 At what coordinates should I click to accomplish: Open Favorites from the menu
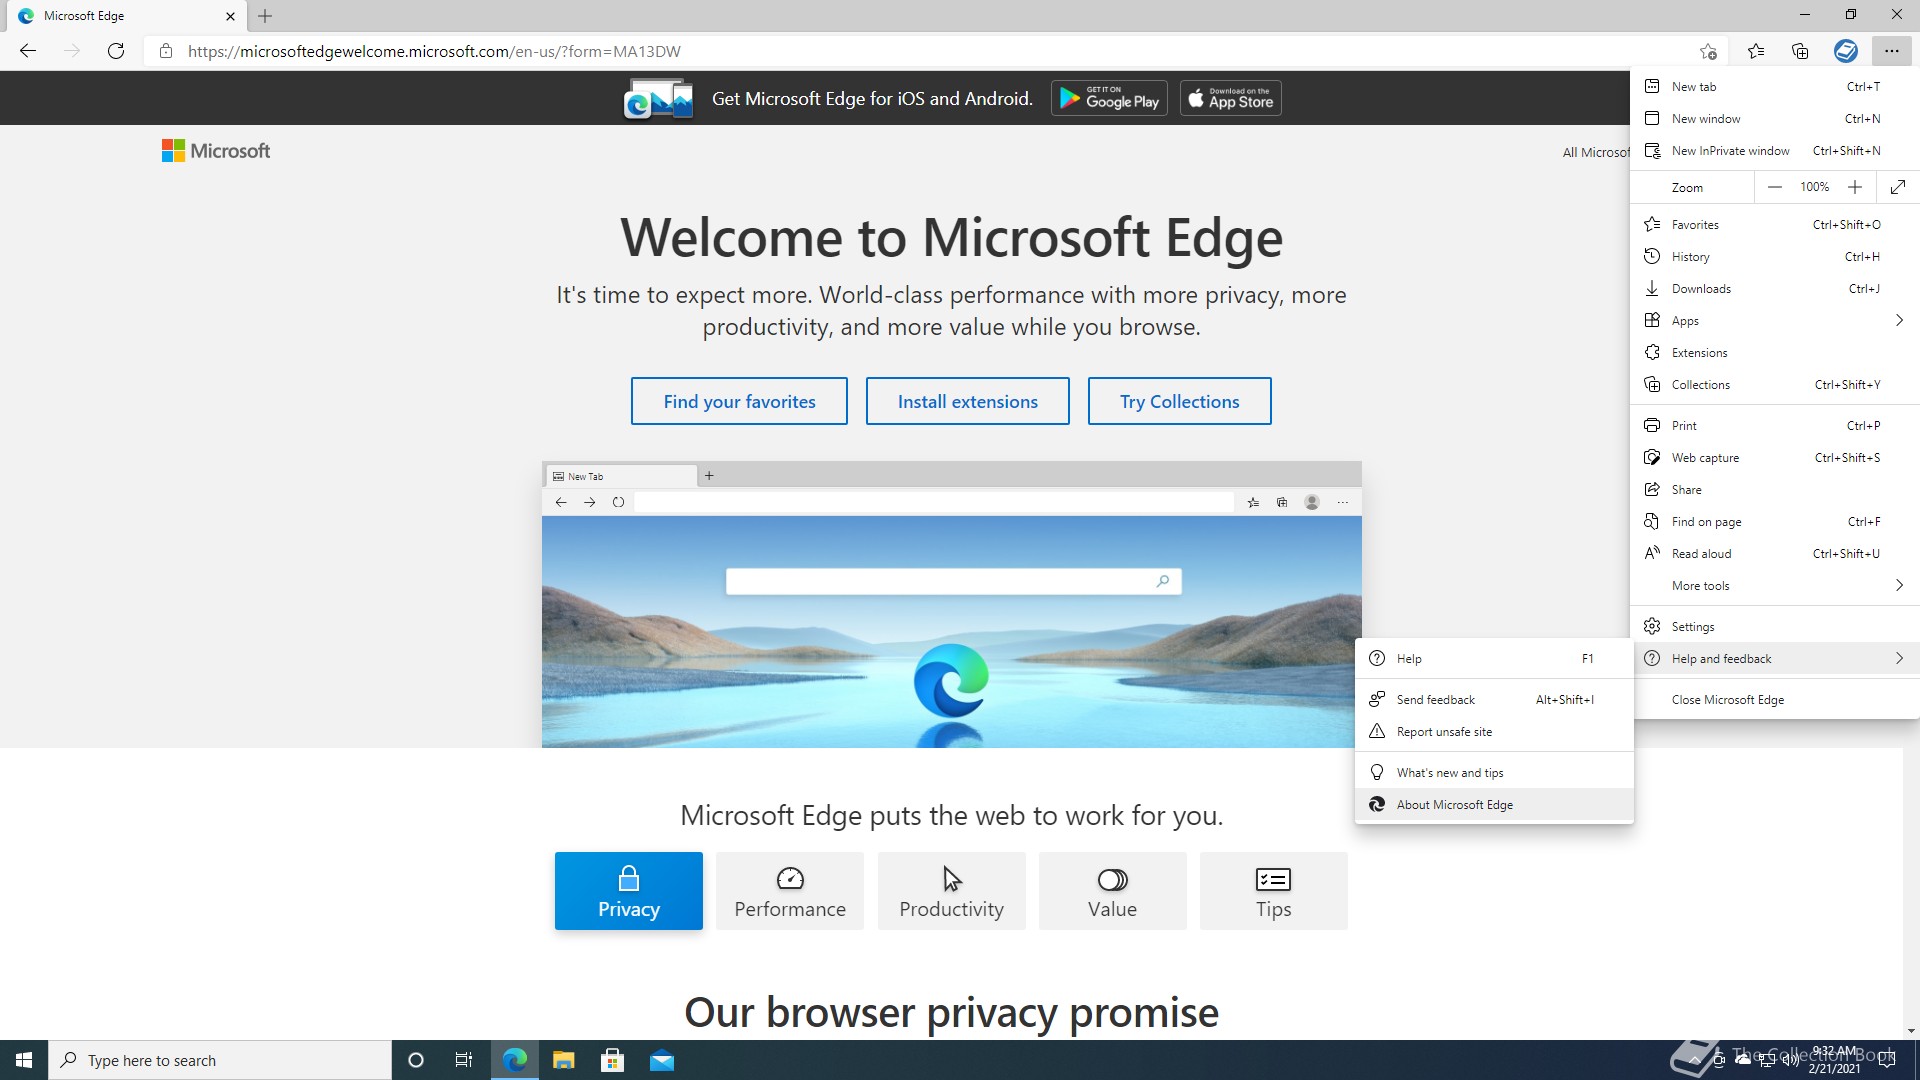1775,225
